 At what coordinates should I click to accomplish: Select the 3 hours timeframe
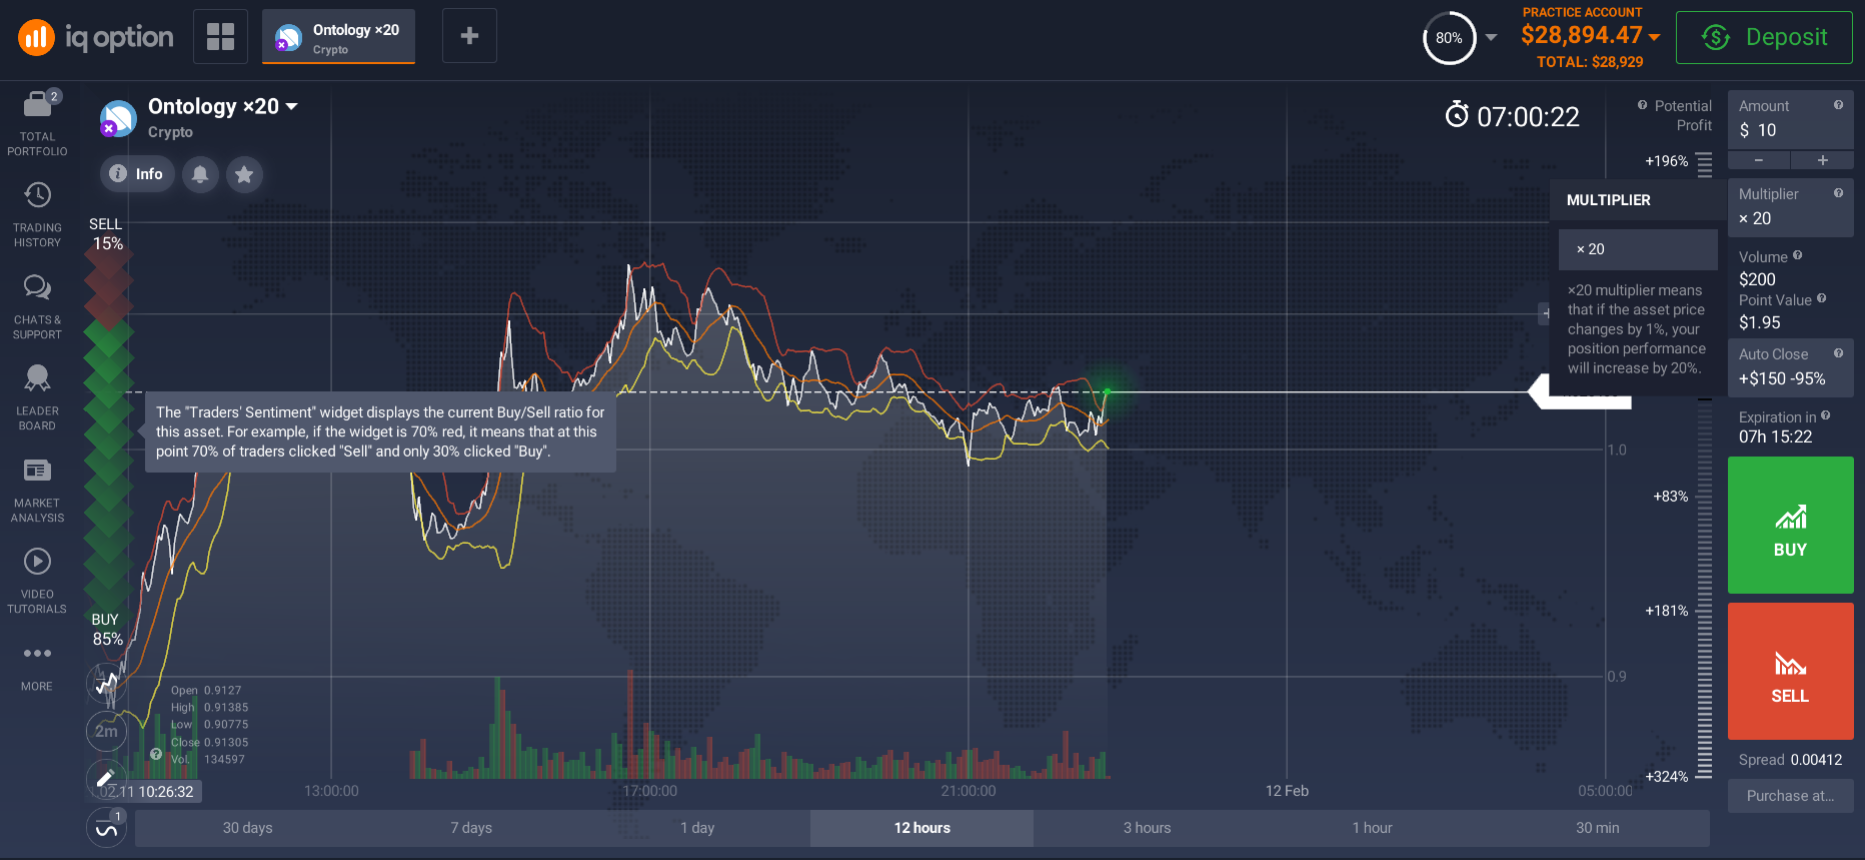point(1147,828)
